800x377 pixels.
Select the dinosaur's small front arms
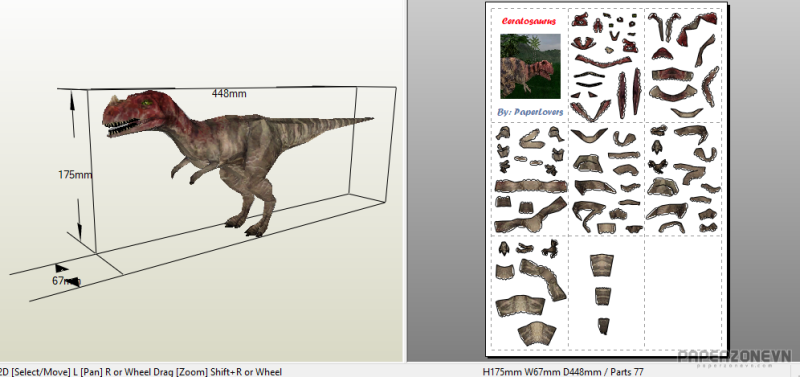(190, 169)
